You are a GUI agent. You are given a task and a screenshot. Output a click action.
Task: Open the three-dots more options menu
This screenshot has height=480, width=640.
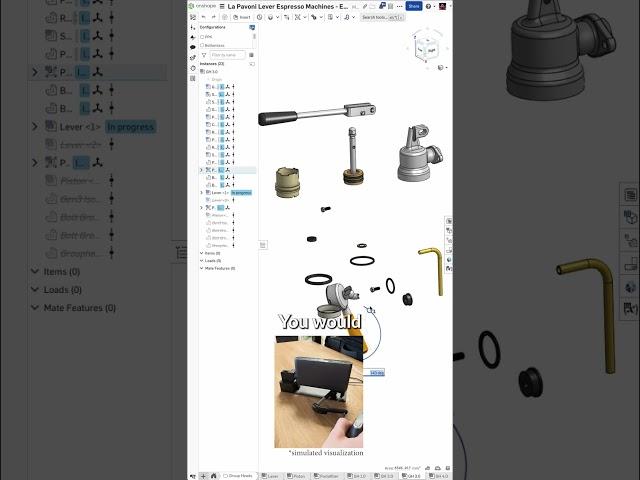point(399,7)
